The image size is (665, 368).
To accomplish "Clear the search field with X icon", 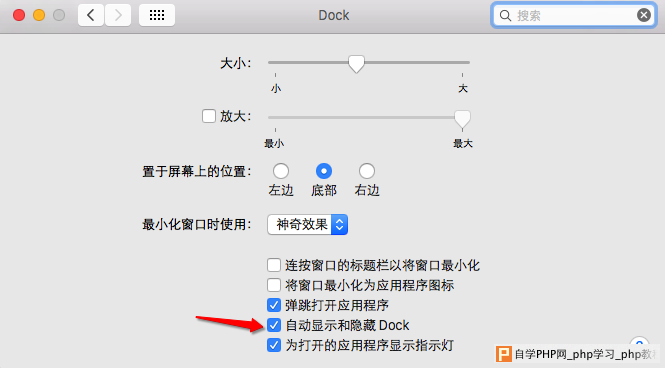I will pos(644,15).
